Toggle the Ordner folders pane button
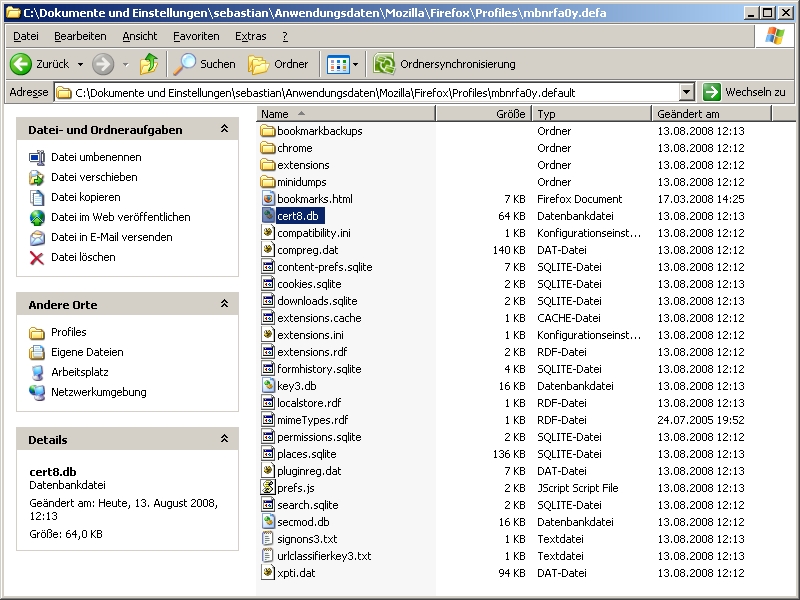The height and width of the screenshot is (600, 800). pos(279,64)
